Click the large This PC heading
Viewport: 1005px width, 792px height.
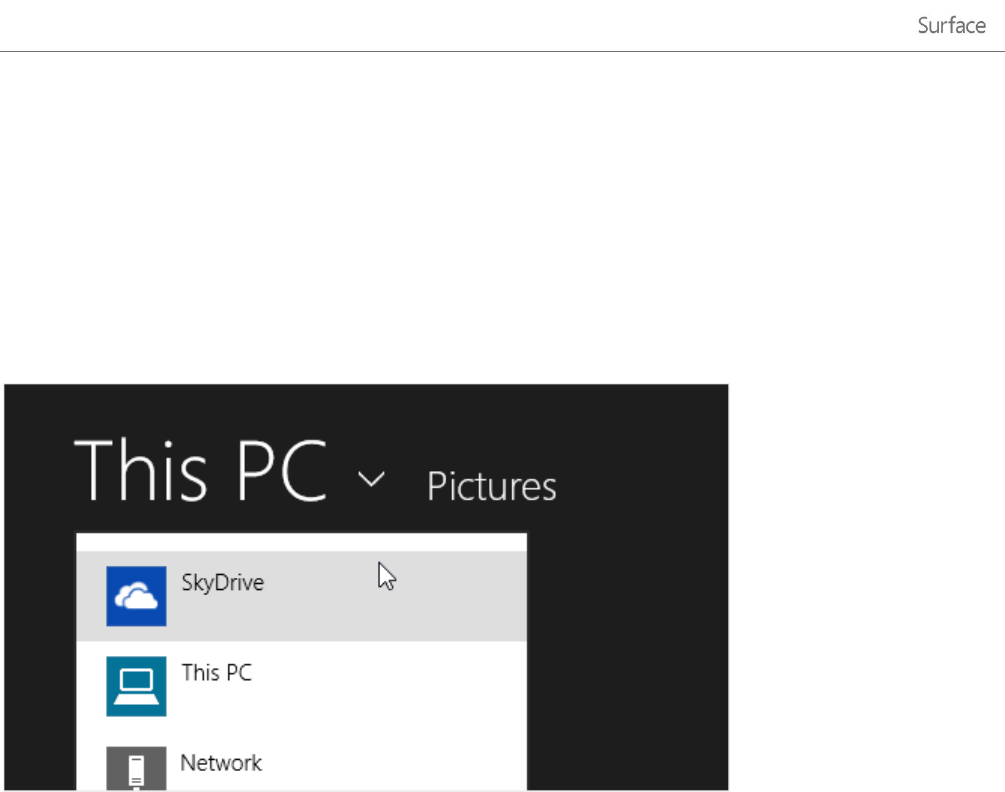200,469
